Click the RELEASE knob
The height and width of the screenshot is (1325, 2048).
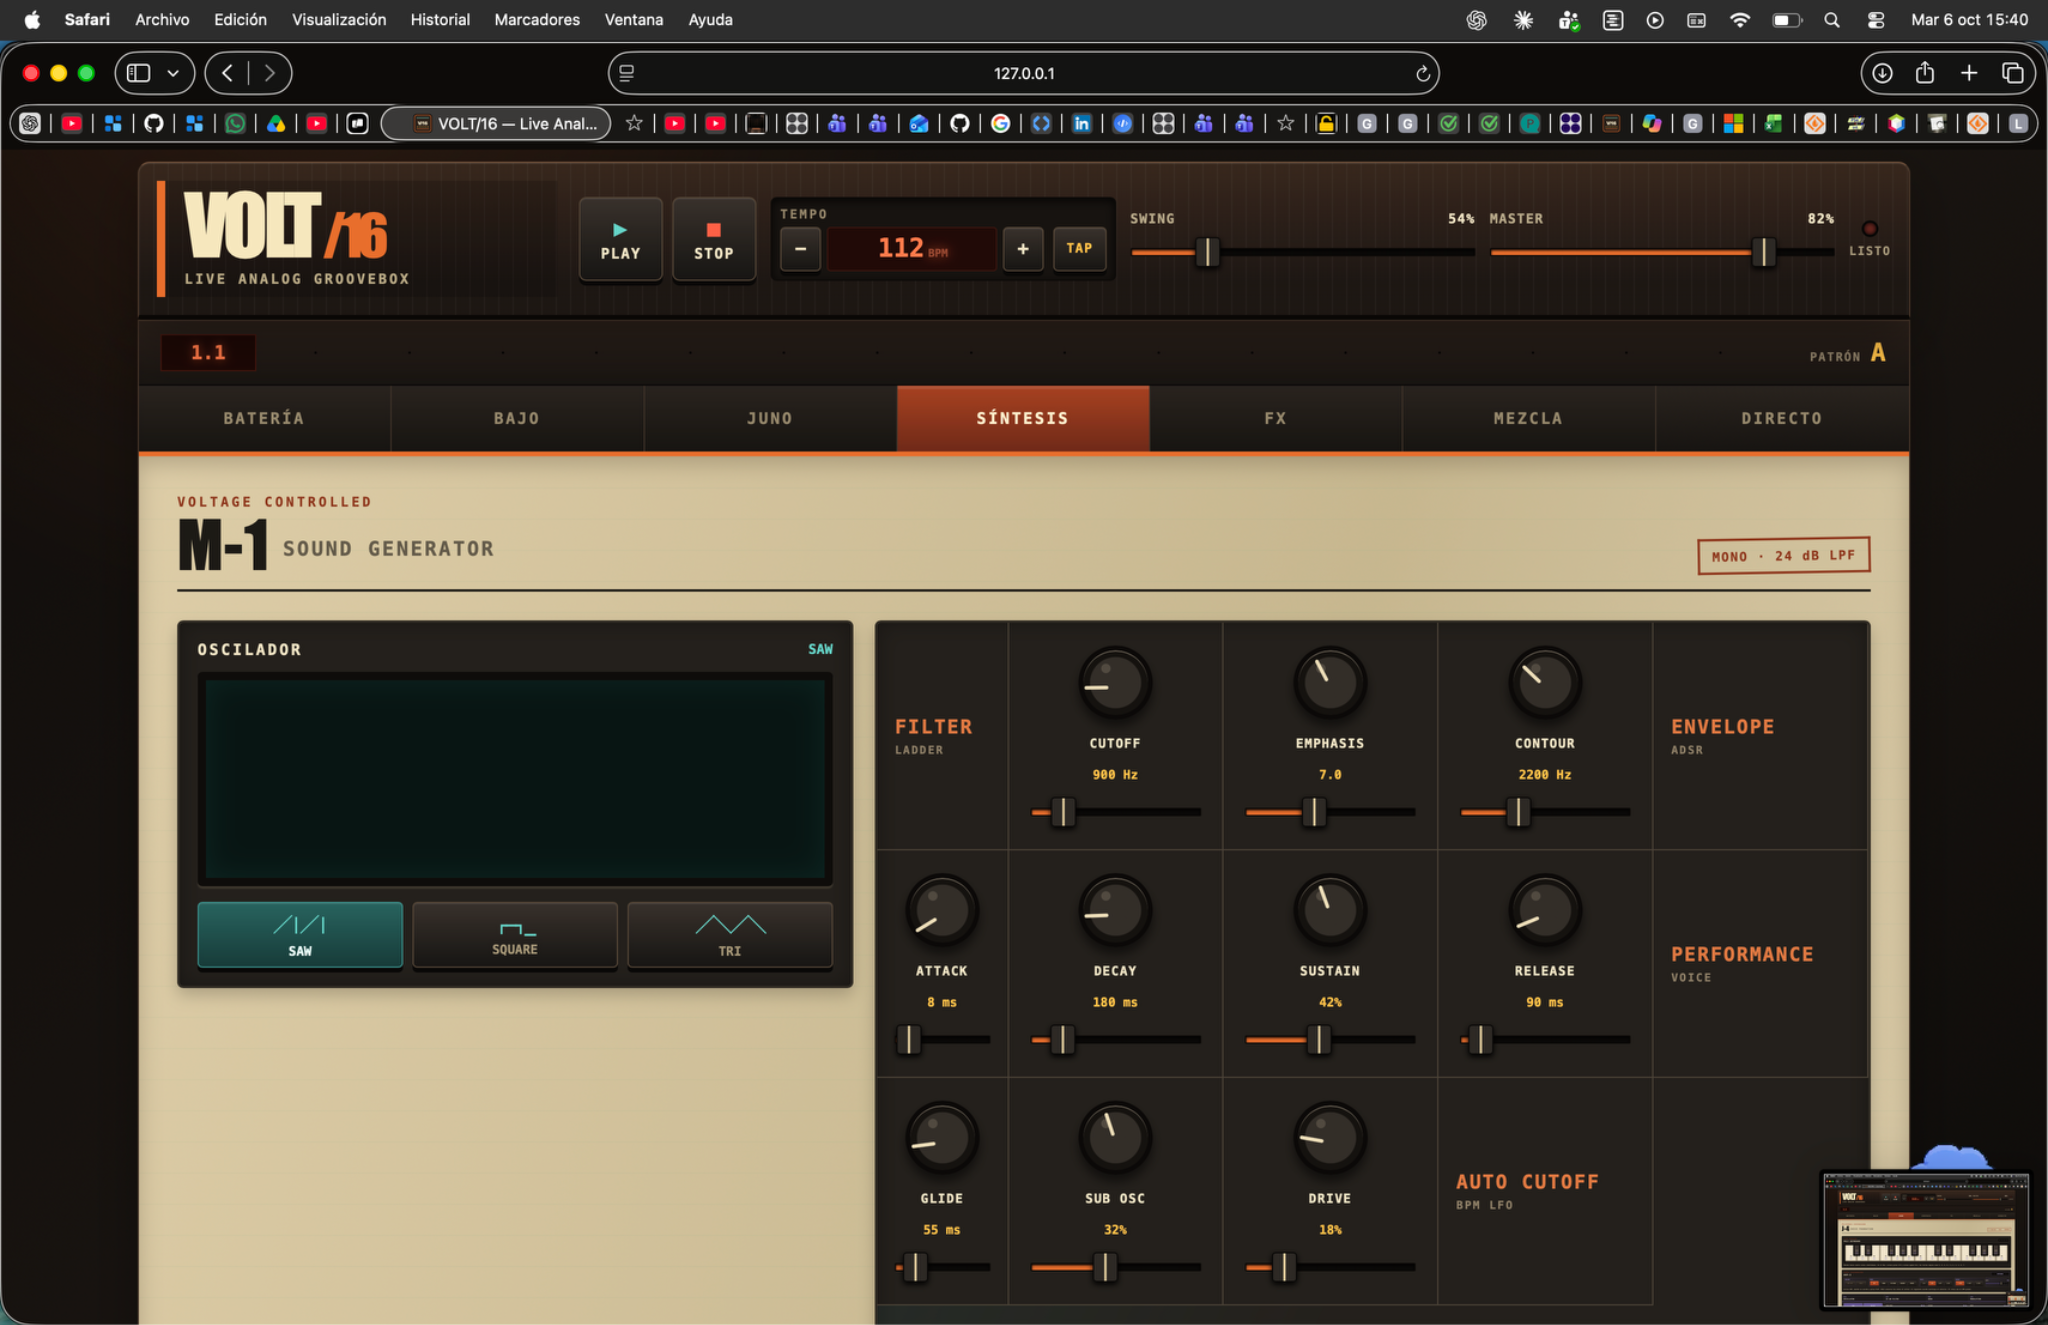[x=1545, y=910]
